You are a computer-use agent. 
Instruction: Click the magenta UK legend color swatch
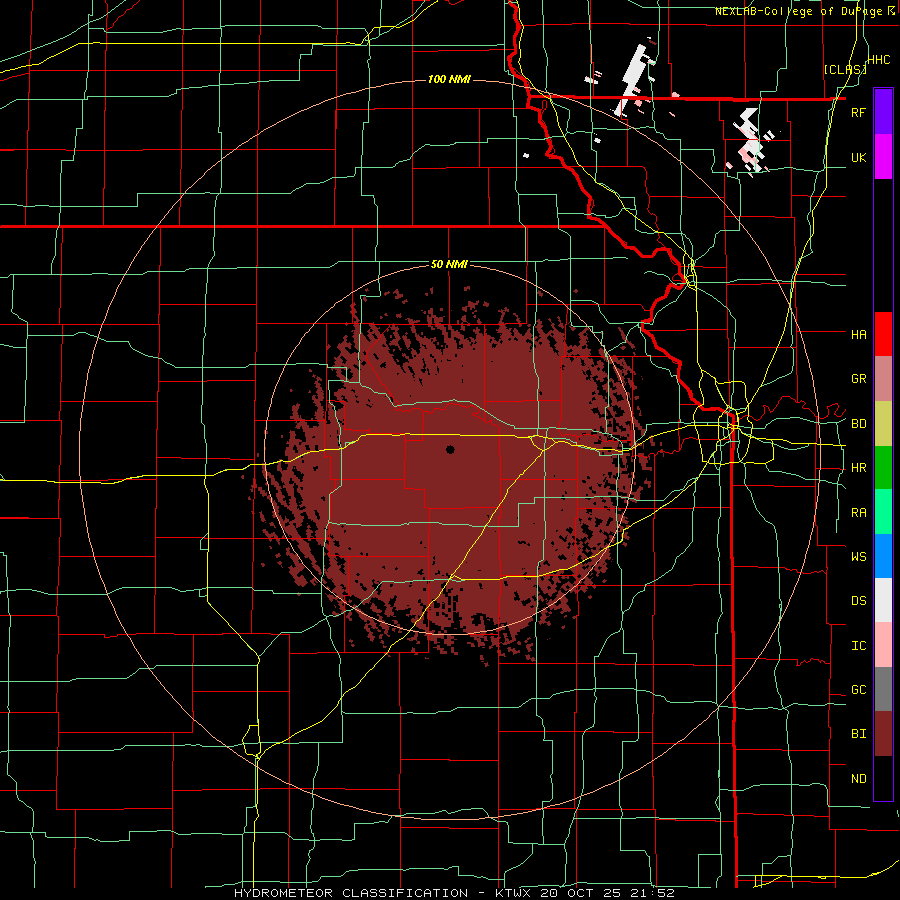[x=883, y=157]
